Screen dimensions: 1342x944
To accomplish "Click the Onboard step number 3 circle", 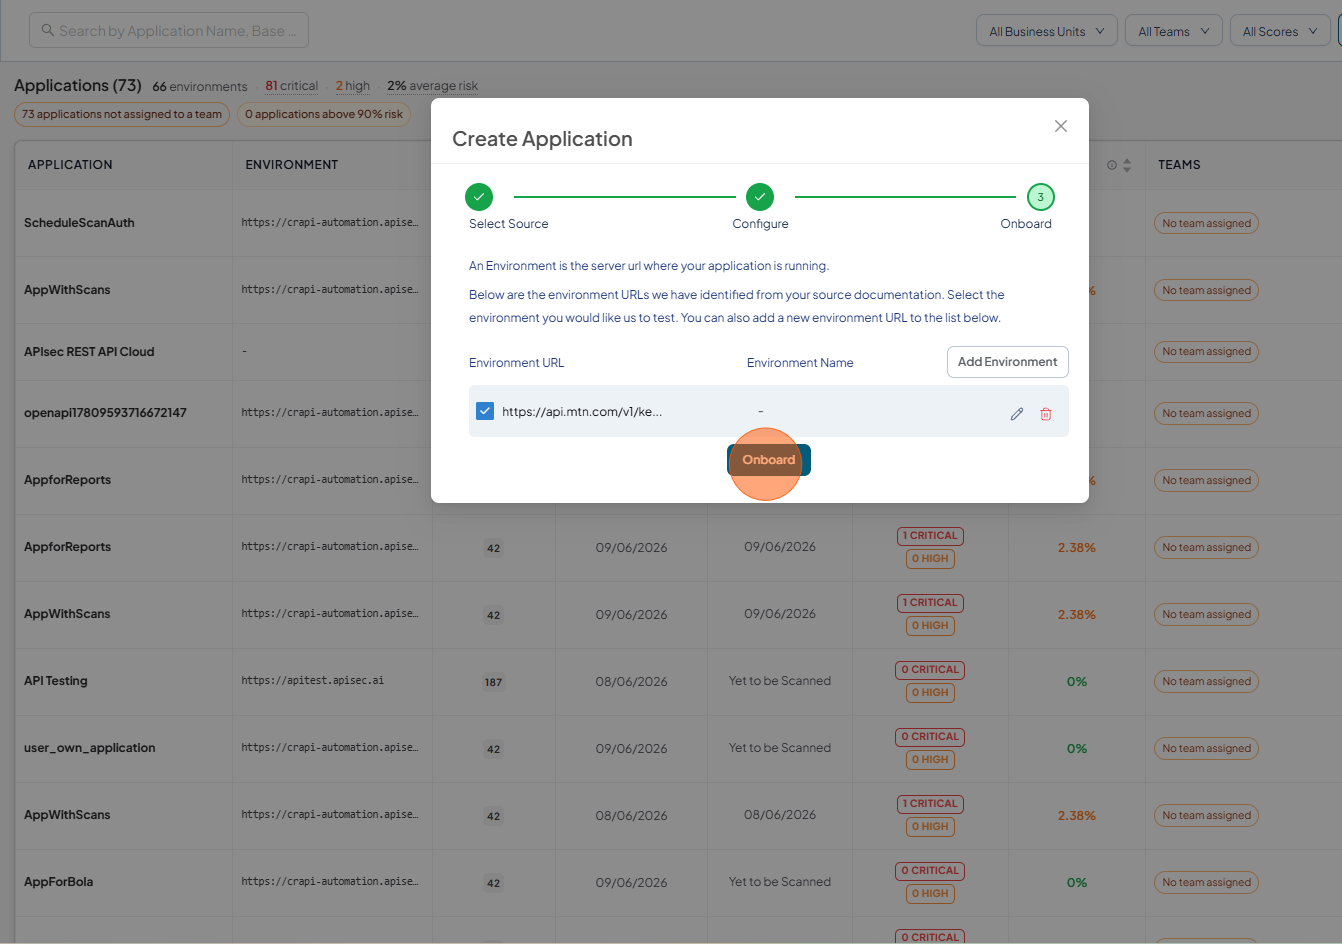I will pyautogui.click(x=1041, y=197).
